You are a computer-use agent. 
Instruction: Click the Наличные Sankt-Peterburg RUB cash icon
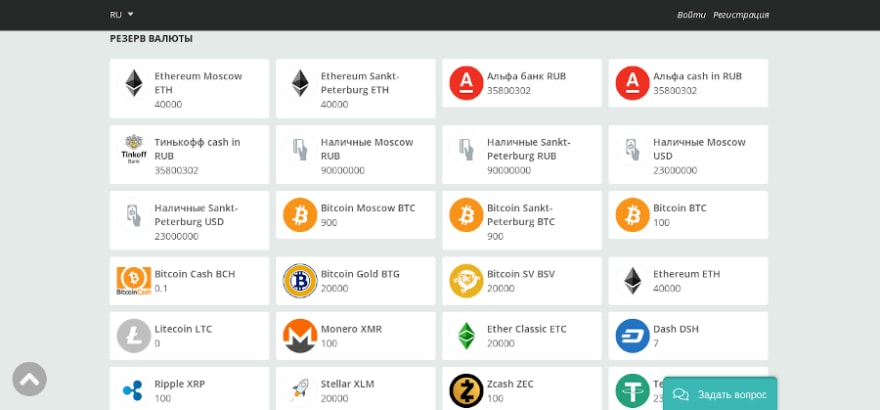pyautogui.click(x=466, y=149)
